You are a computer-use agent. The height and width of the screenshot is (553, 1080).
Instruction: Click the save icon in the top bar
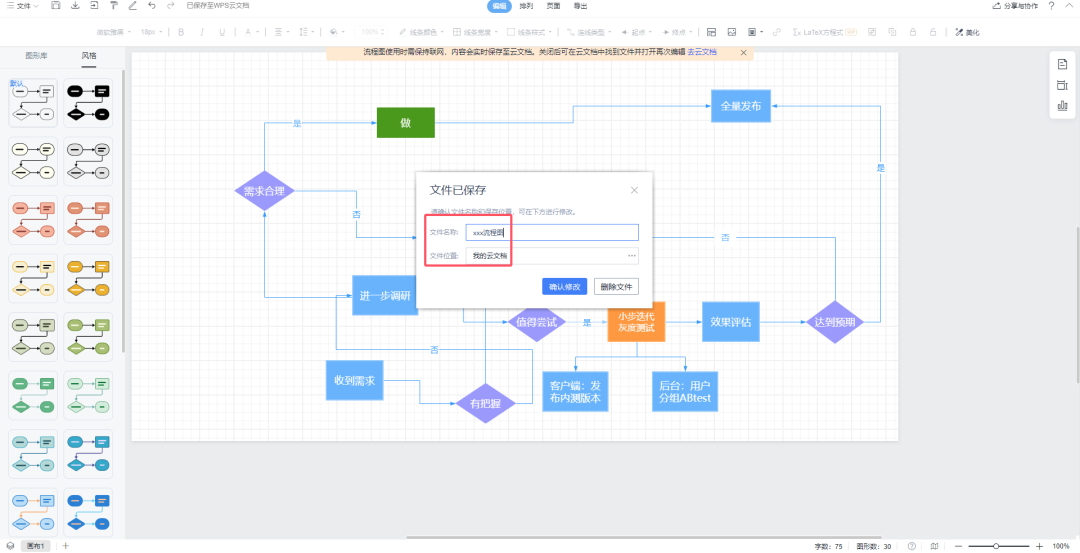coord(56,6)
